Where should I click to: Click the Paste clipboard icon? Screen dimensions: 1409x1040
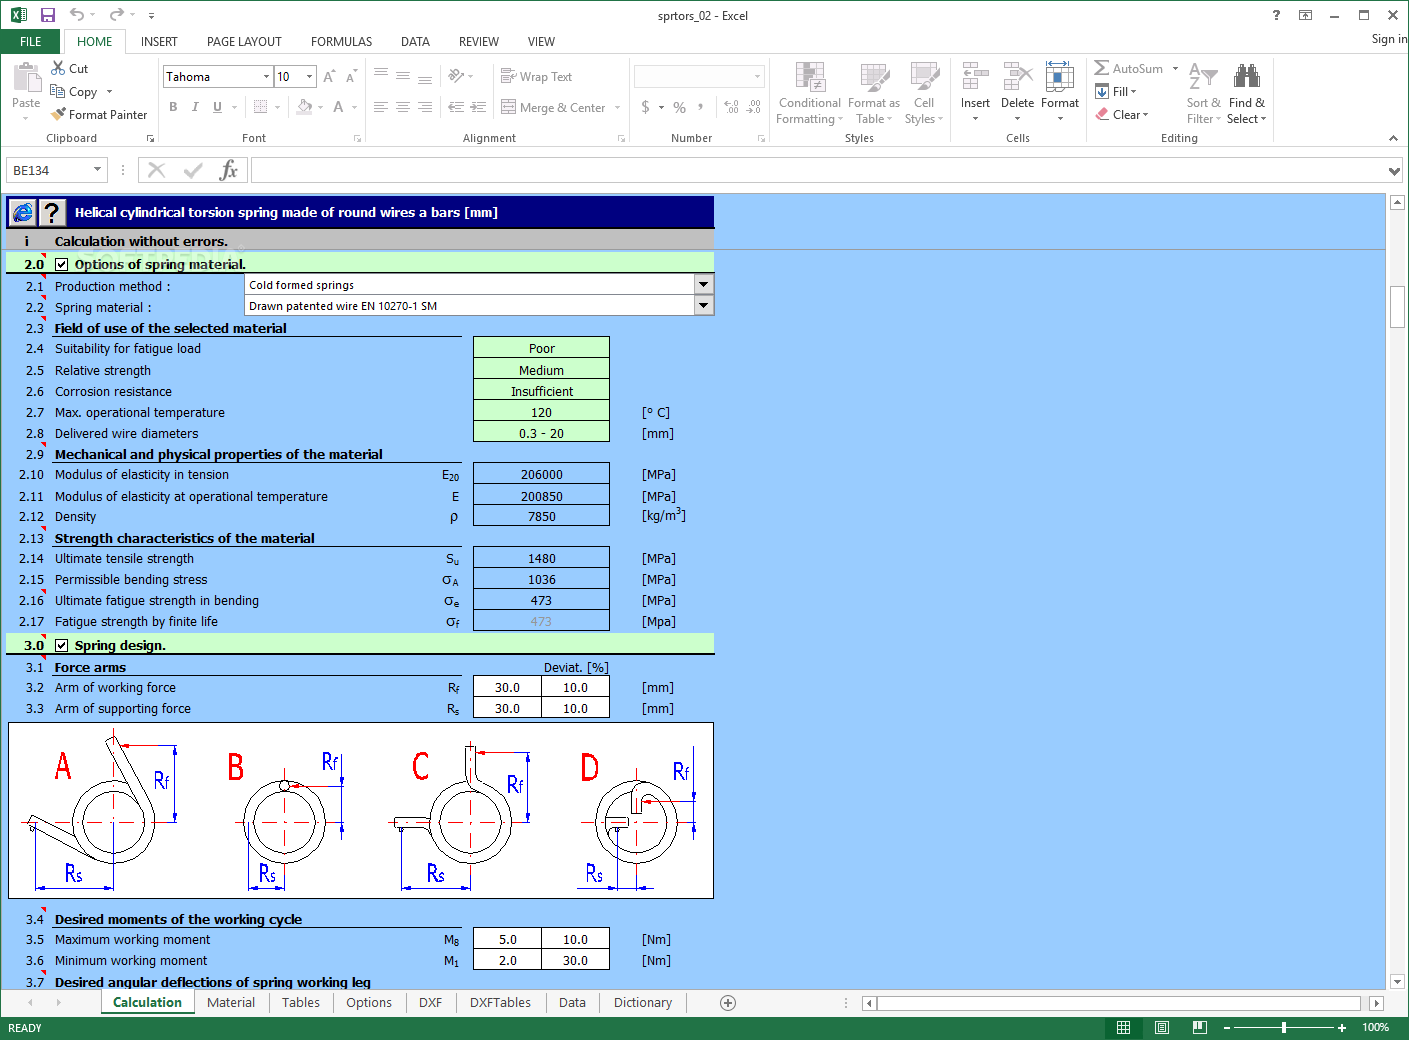click(x=26, y=79)
